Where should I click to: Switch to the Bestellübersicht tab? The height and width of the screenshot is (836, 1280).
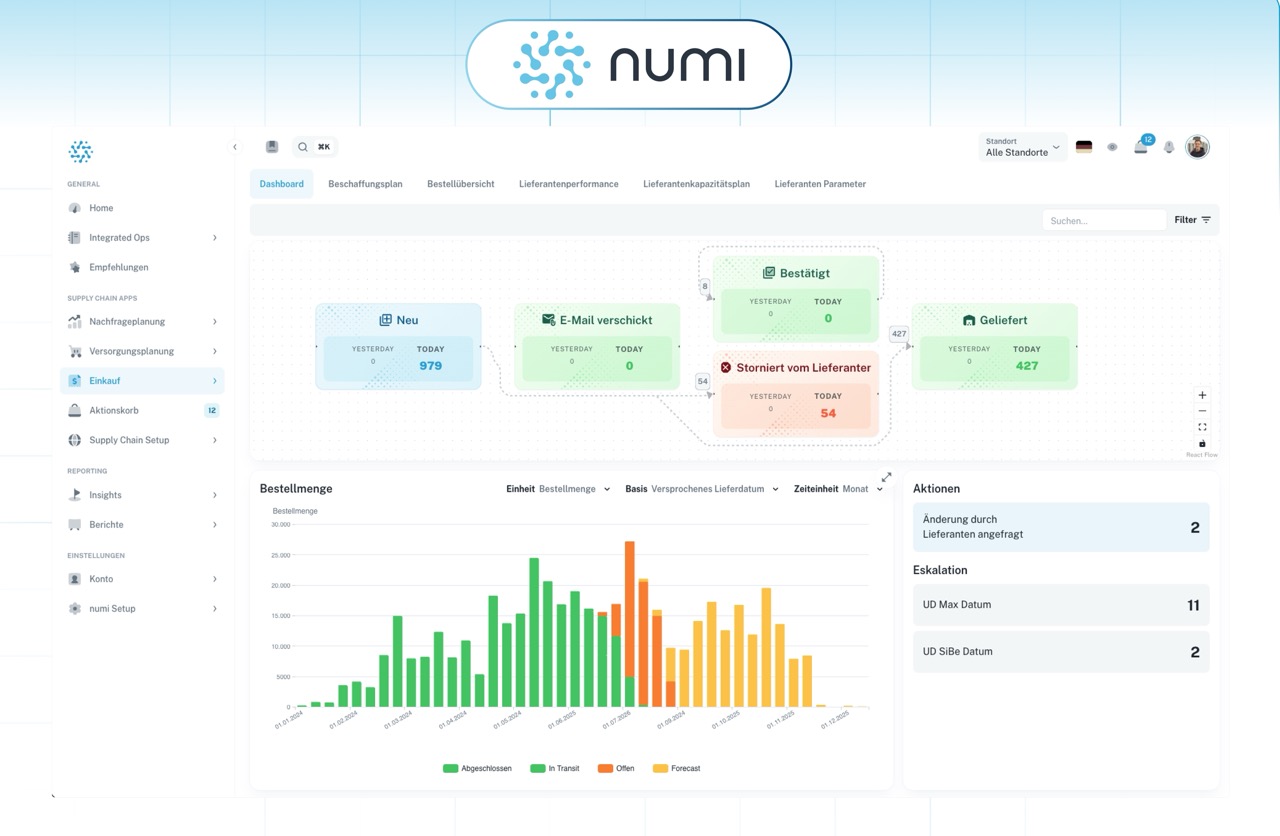click(x=460, y=184)
